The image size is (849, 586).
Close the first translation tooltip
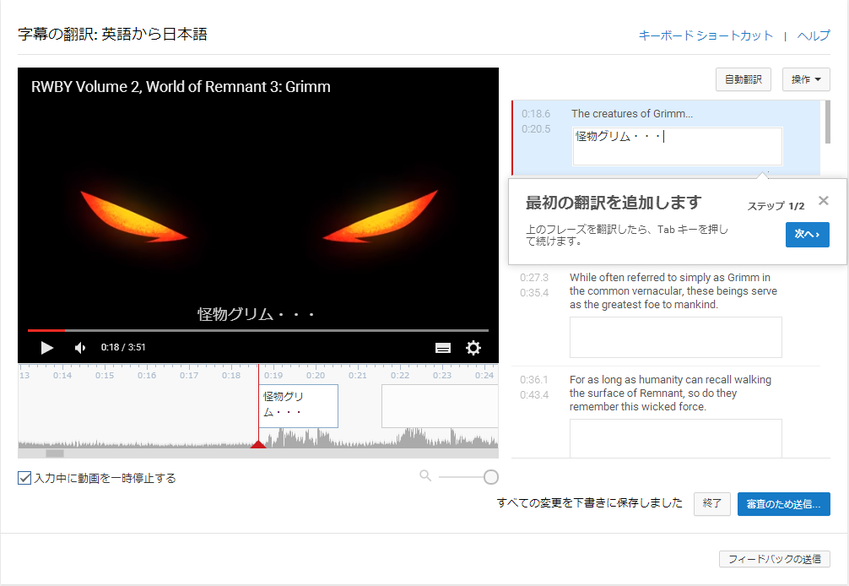point(824,201)
